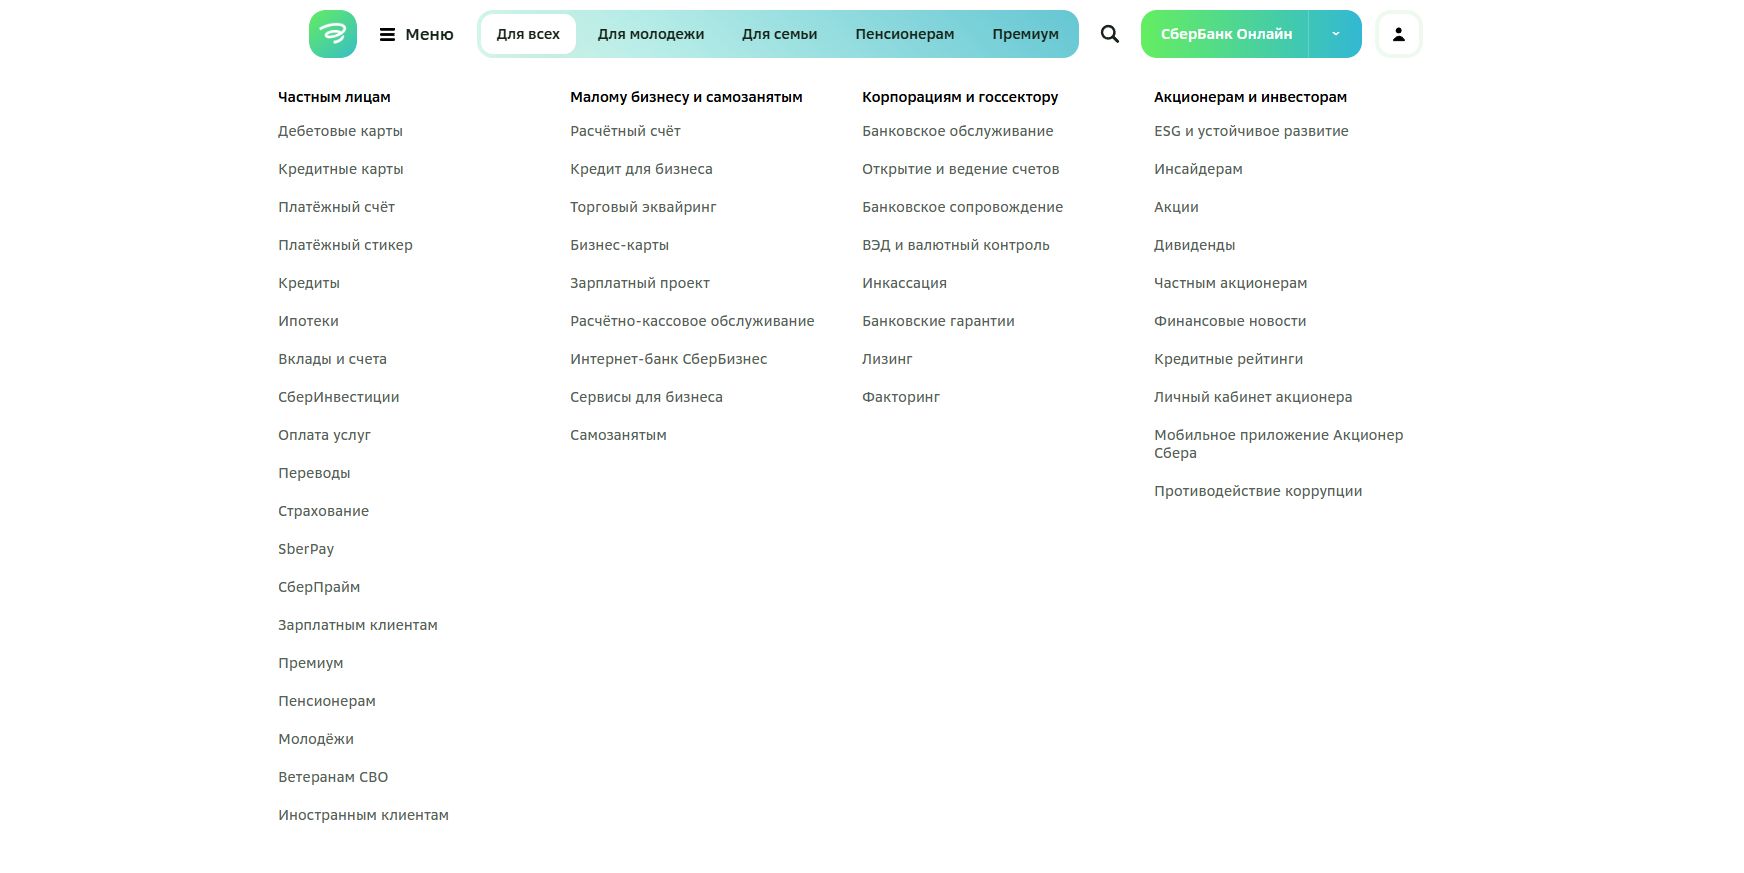Click the green Sber logo icon
The width and height of the screenshot is (1744, 873).
332,34
